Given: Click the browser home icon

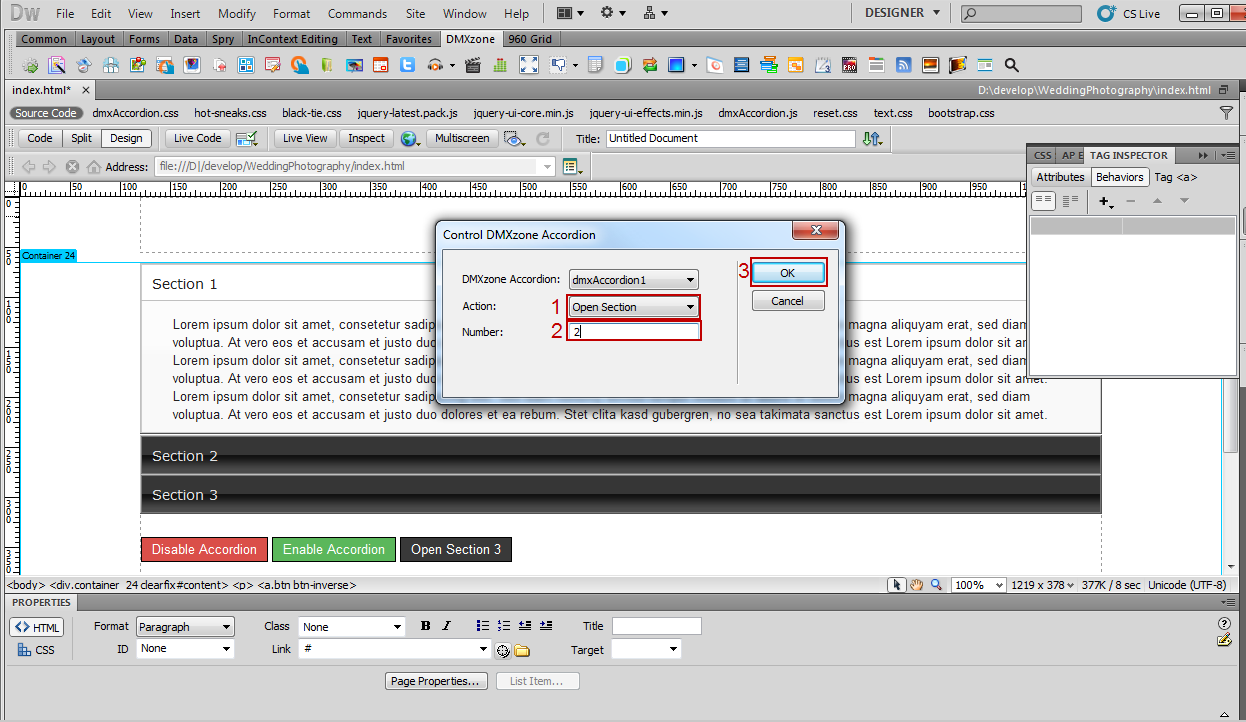Looking at the screenshot, I should click(x=94, y=166).
